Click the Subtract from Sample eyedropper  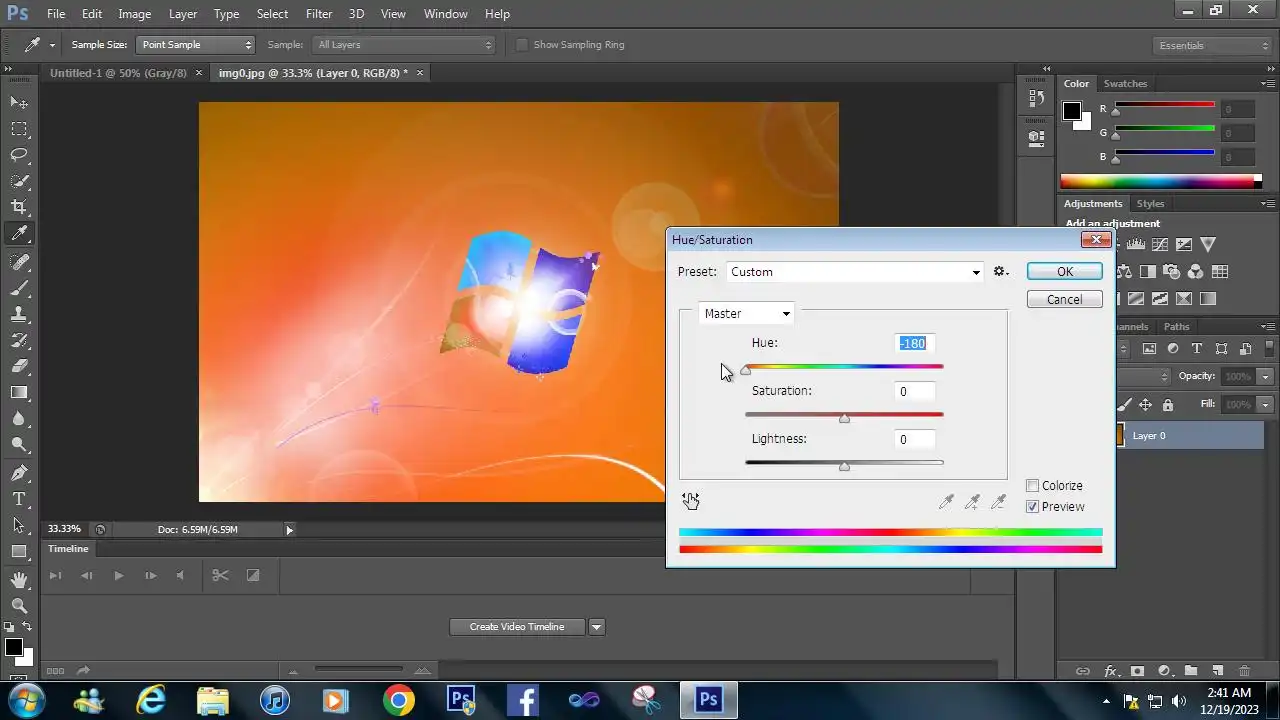(998, 502)
